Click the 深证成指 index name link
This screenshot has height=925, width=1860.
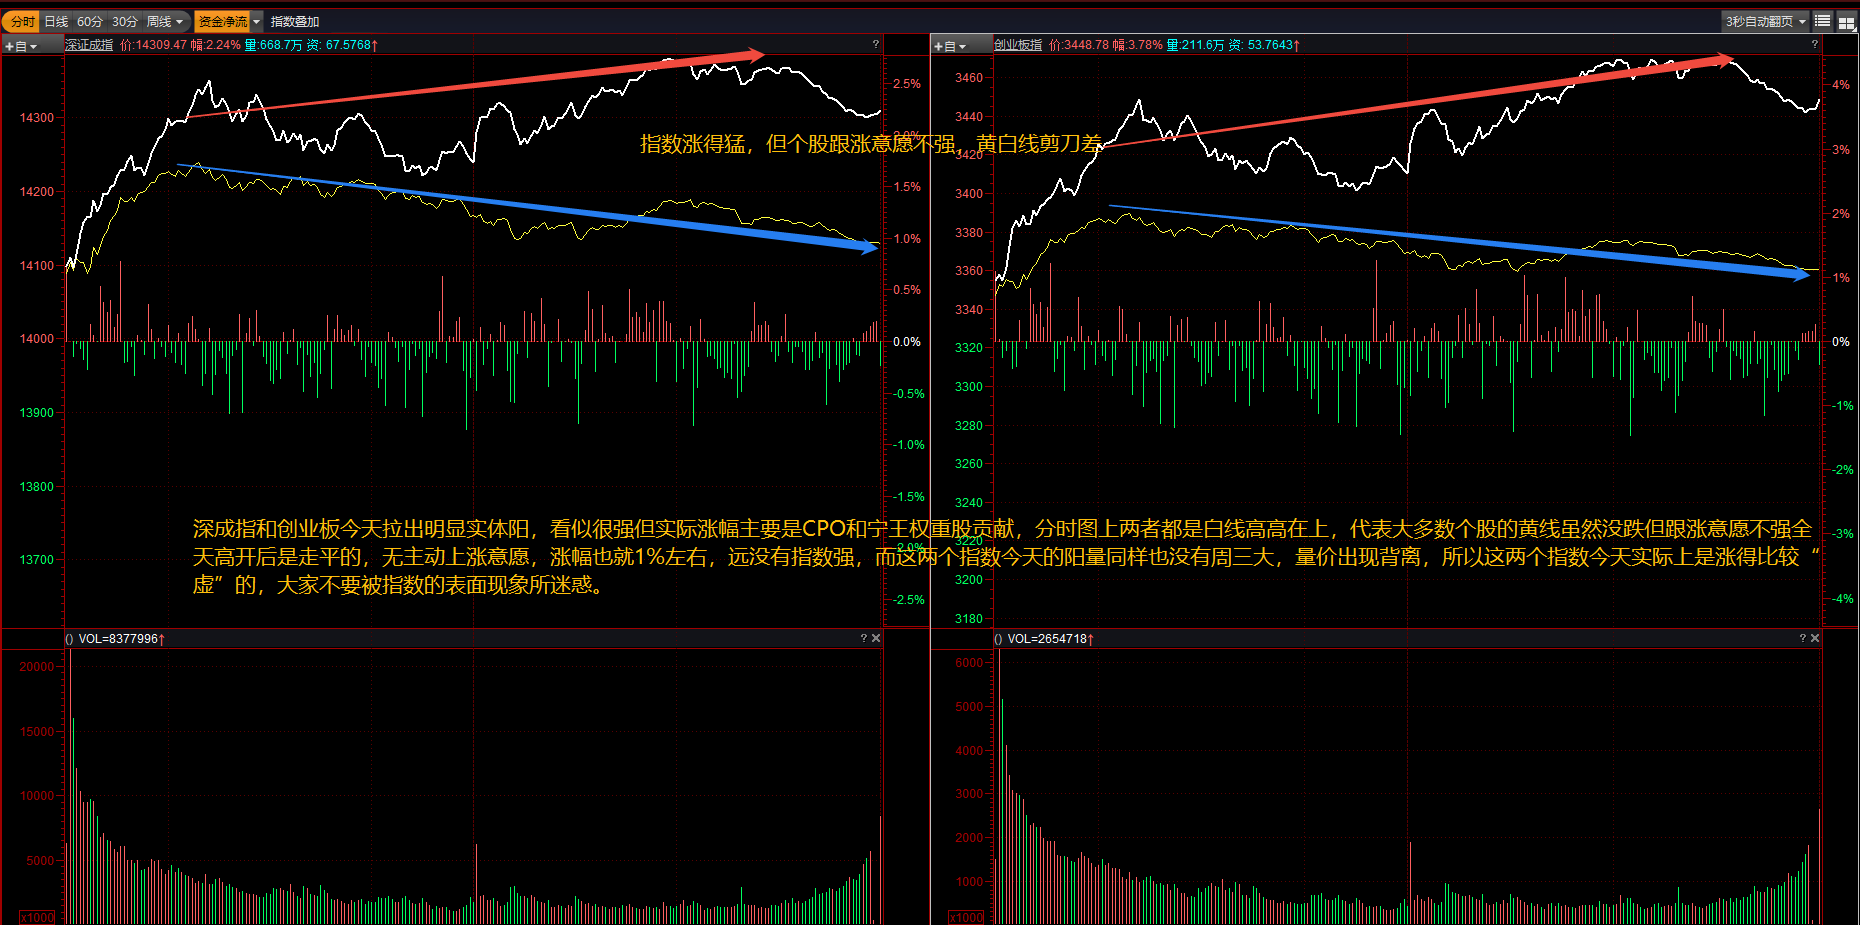click(x=90, y=45)
